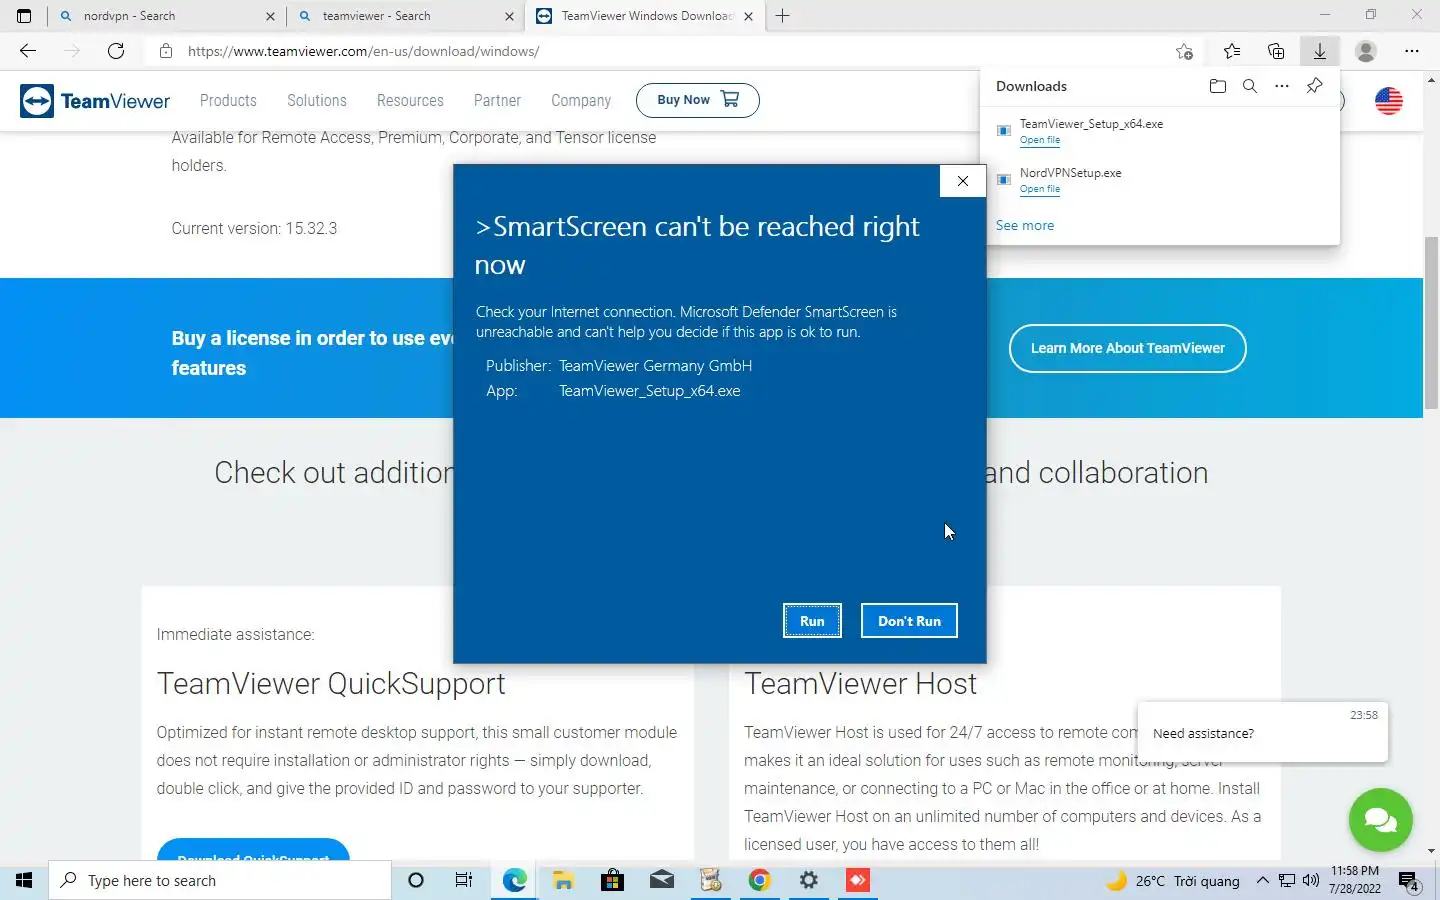The width and height of the screenshot is (1440, 900).
Task: Open file link under NordVPNSetup.exe
Action: pyautogui.click(x=1040, y=189)
